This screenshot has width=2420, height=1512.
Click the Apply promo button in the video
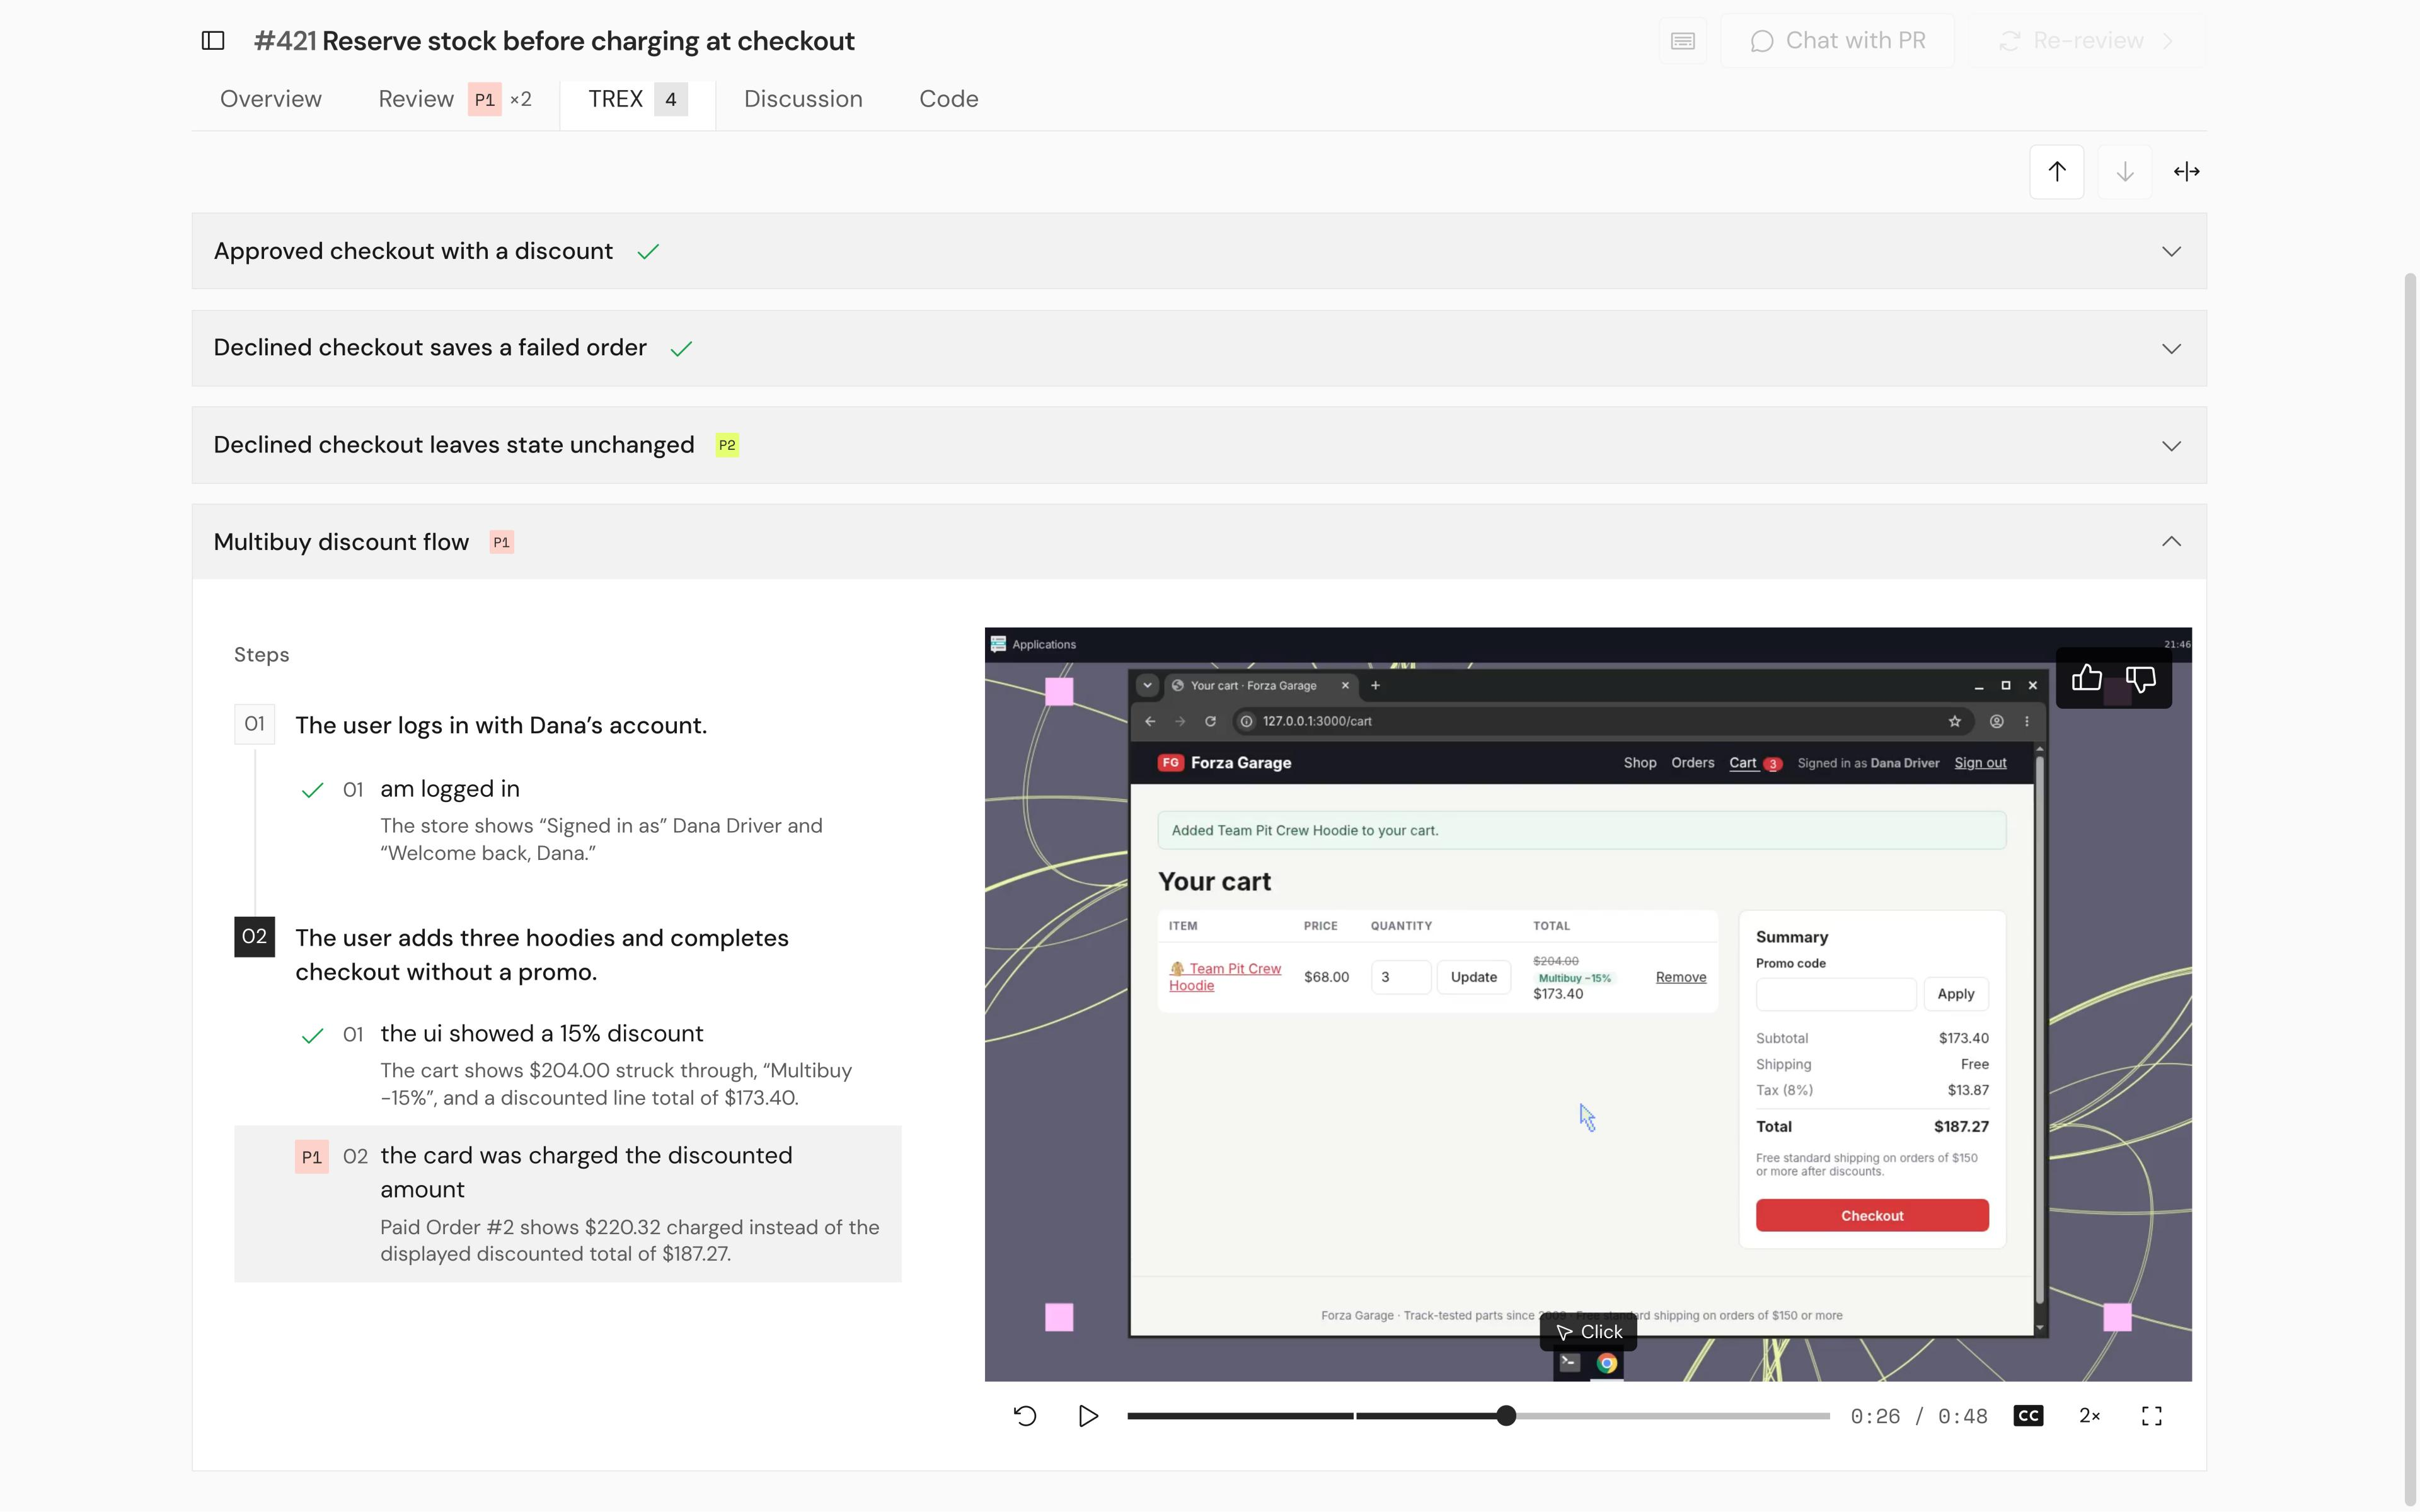[1955, 994]
